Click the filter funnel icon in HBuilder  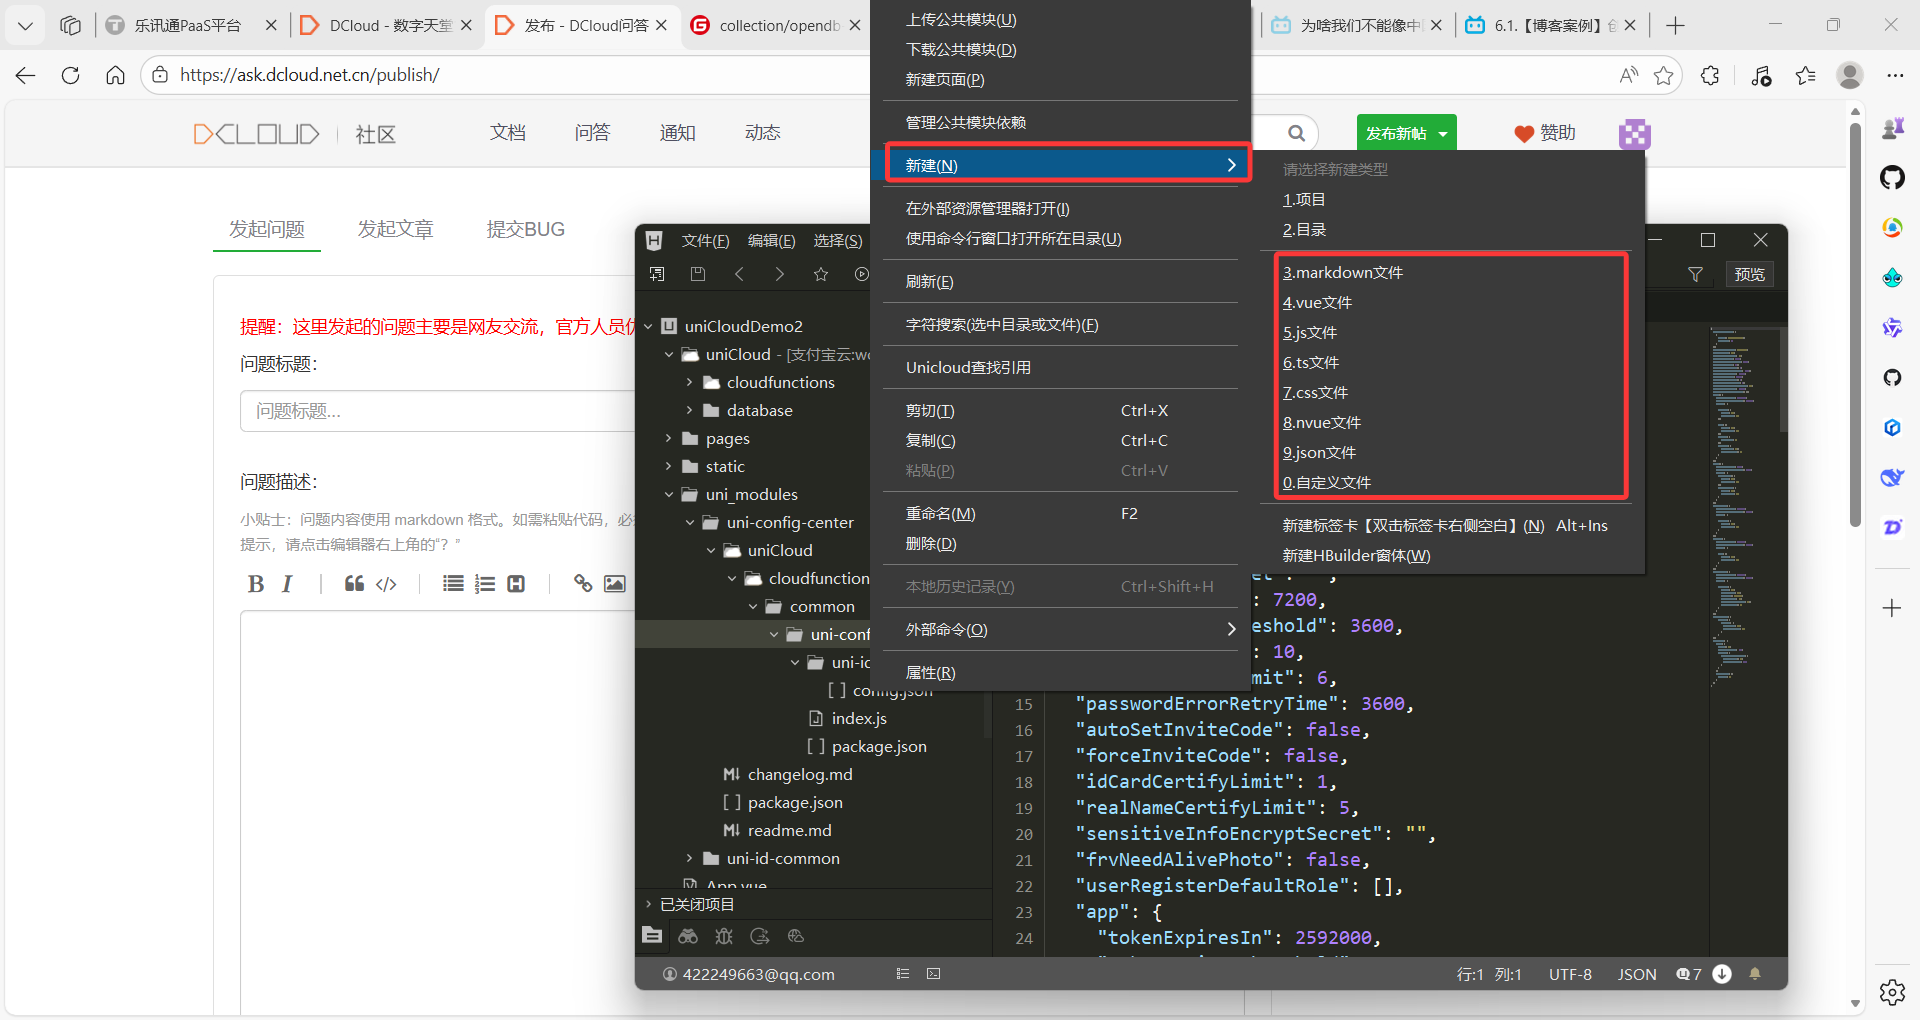tap(1695, 274)
